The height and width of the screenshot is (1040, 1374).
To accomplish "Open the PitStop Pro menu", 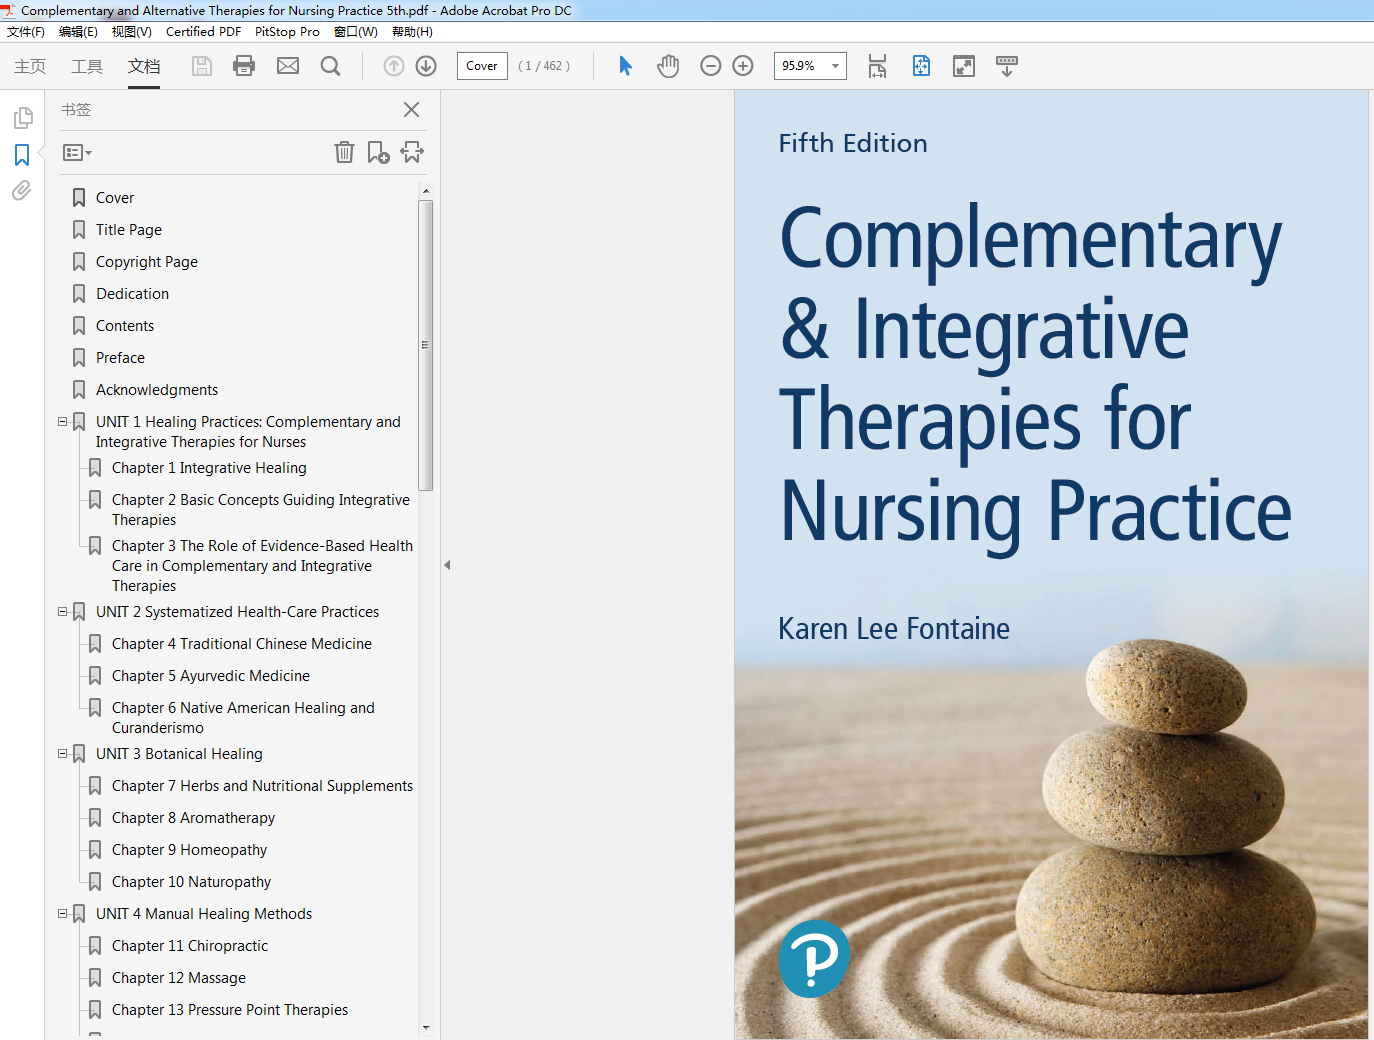I will coord(287,32).
